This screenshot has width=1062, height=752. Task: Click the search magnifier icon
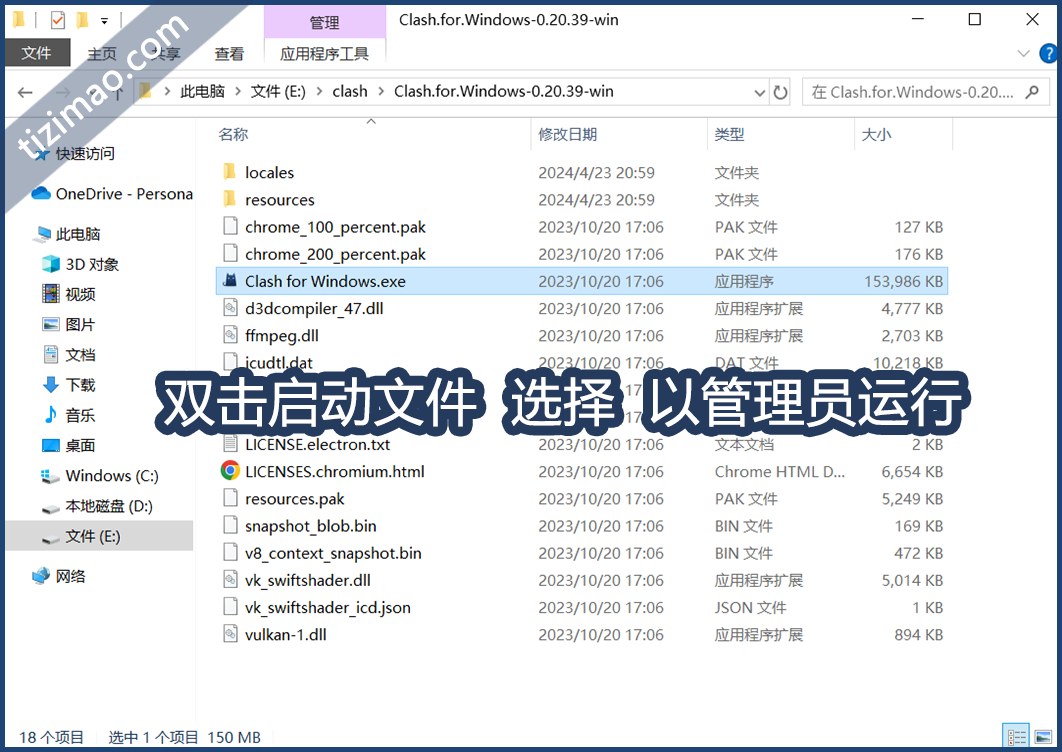click(1032, 91)
